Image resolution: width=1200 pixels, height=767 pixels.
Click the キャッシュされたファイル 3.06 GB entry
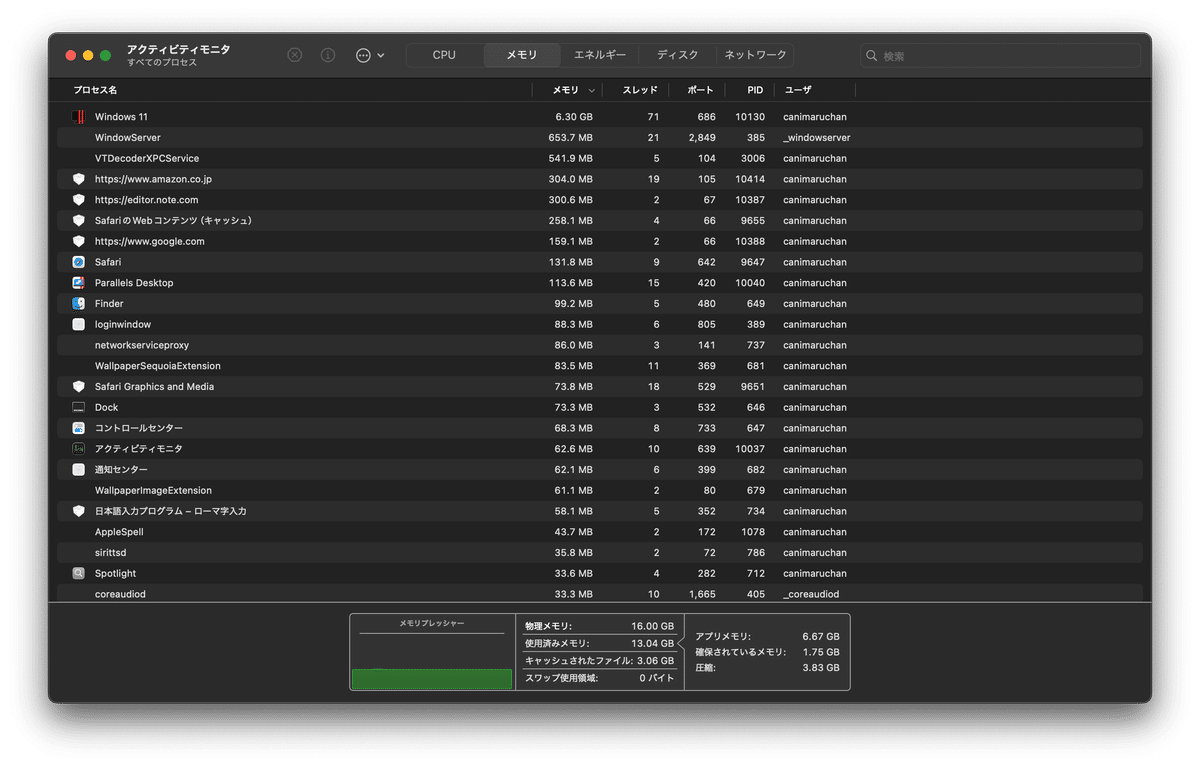599,661
